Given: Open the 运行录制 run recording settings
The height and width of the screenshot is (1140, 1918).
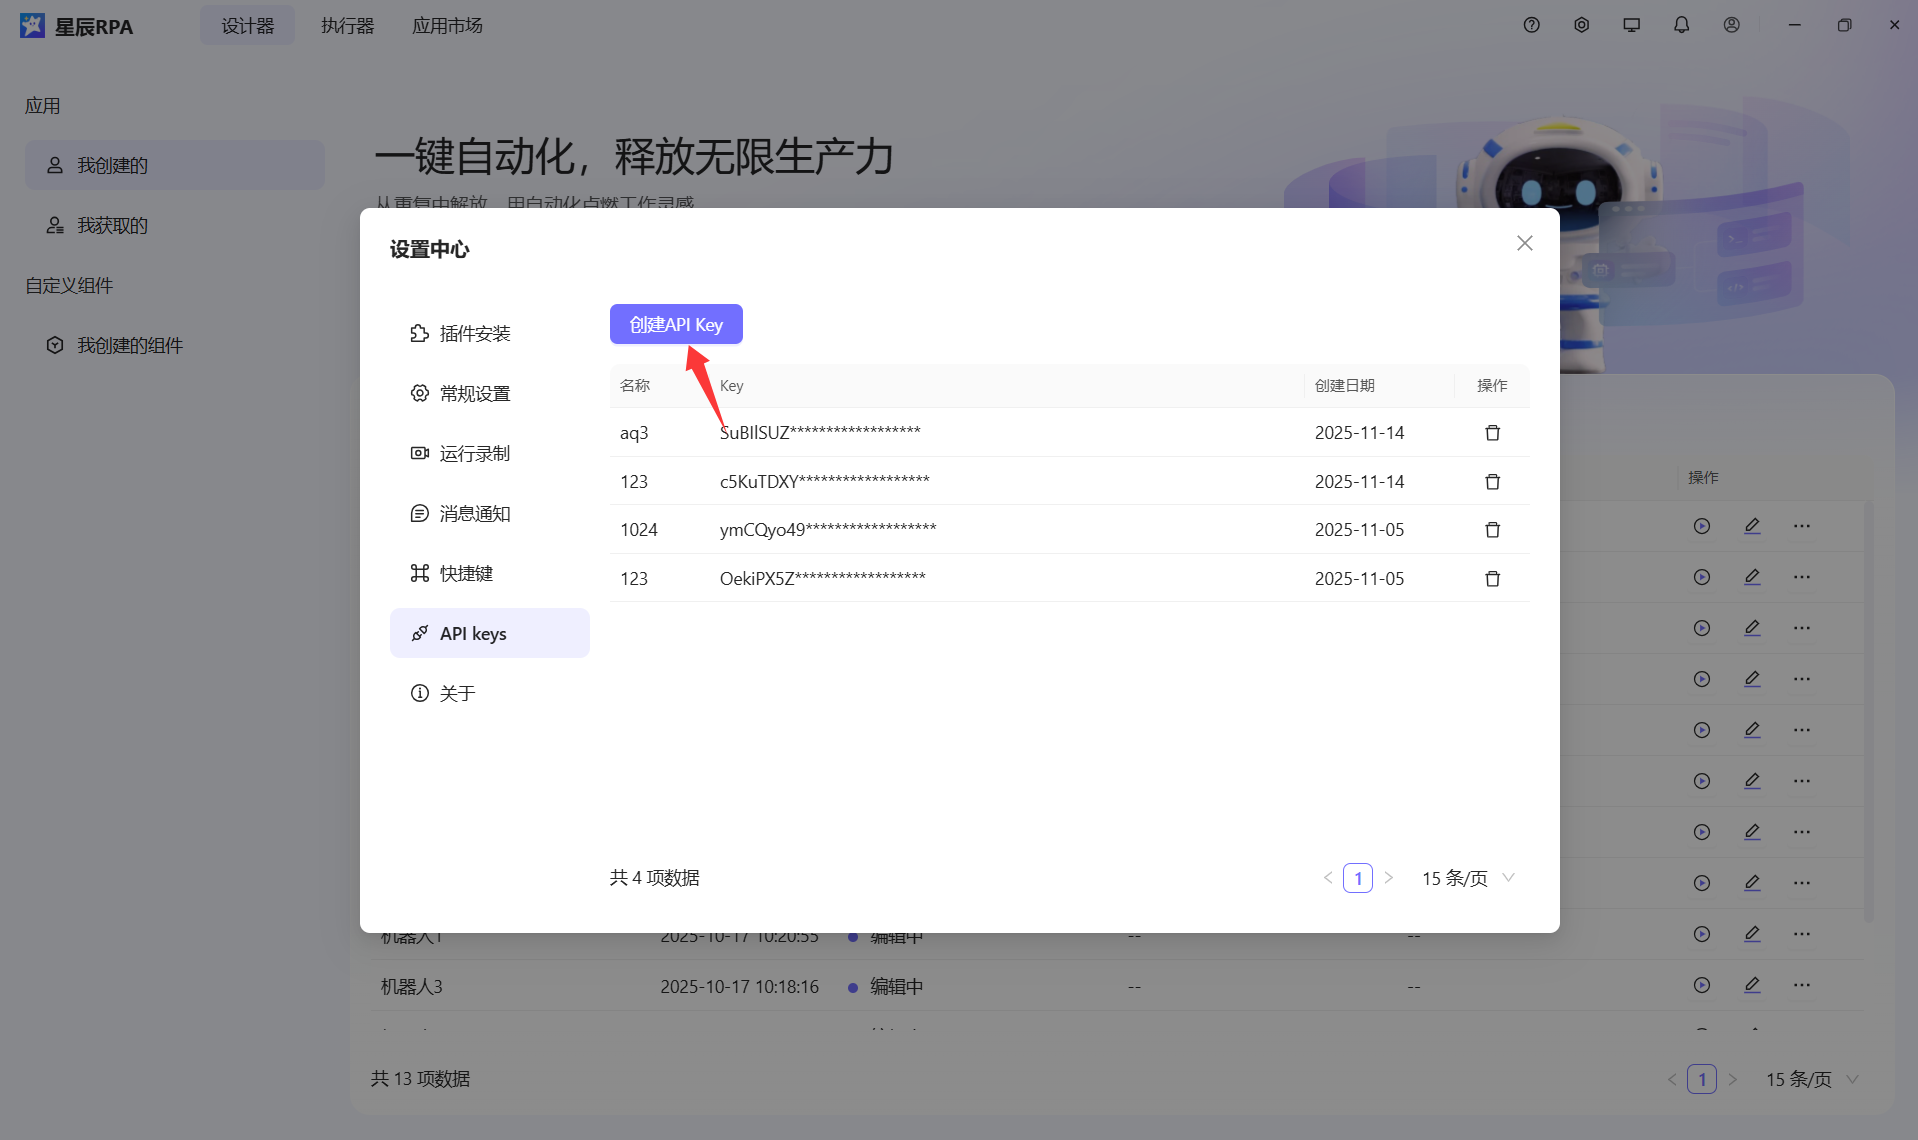Looking at the screenshot, I should point(475,452).
